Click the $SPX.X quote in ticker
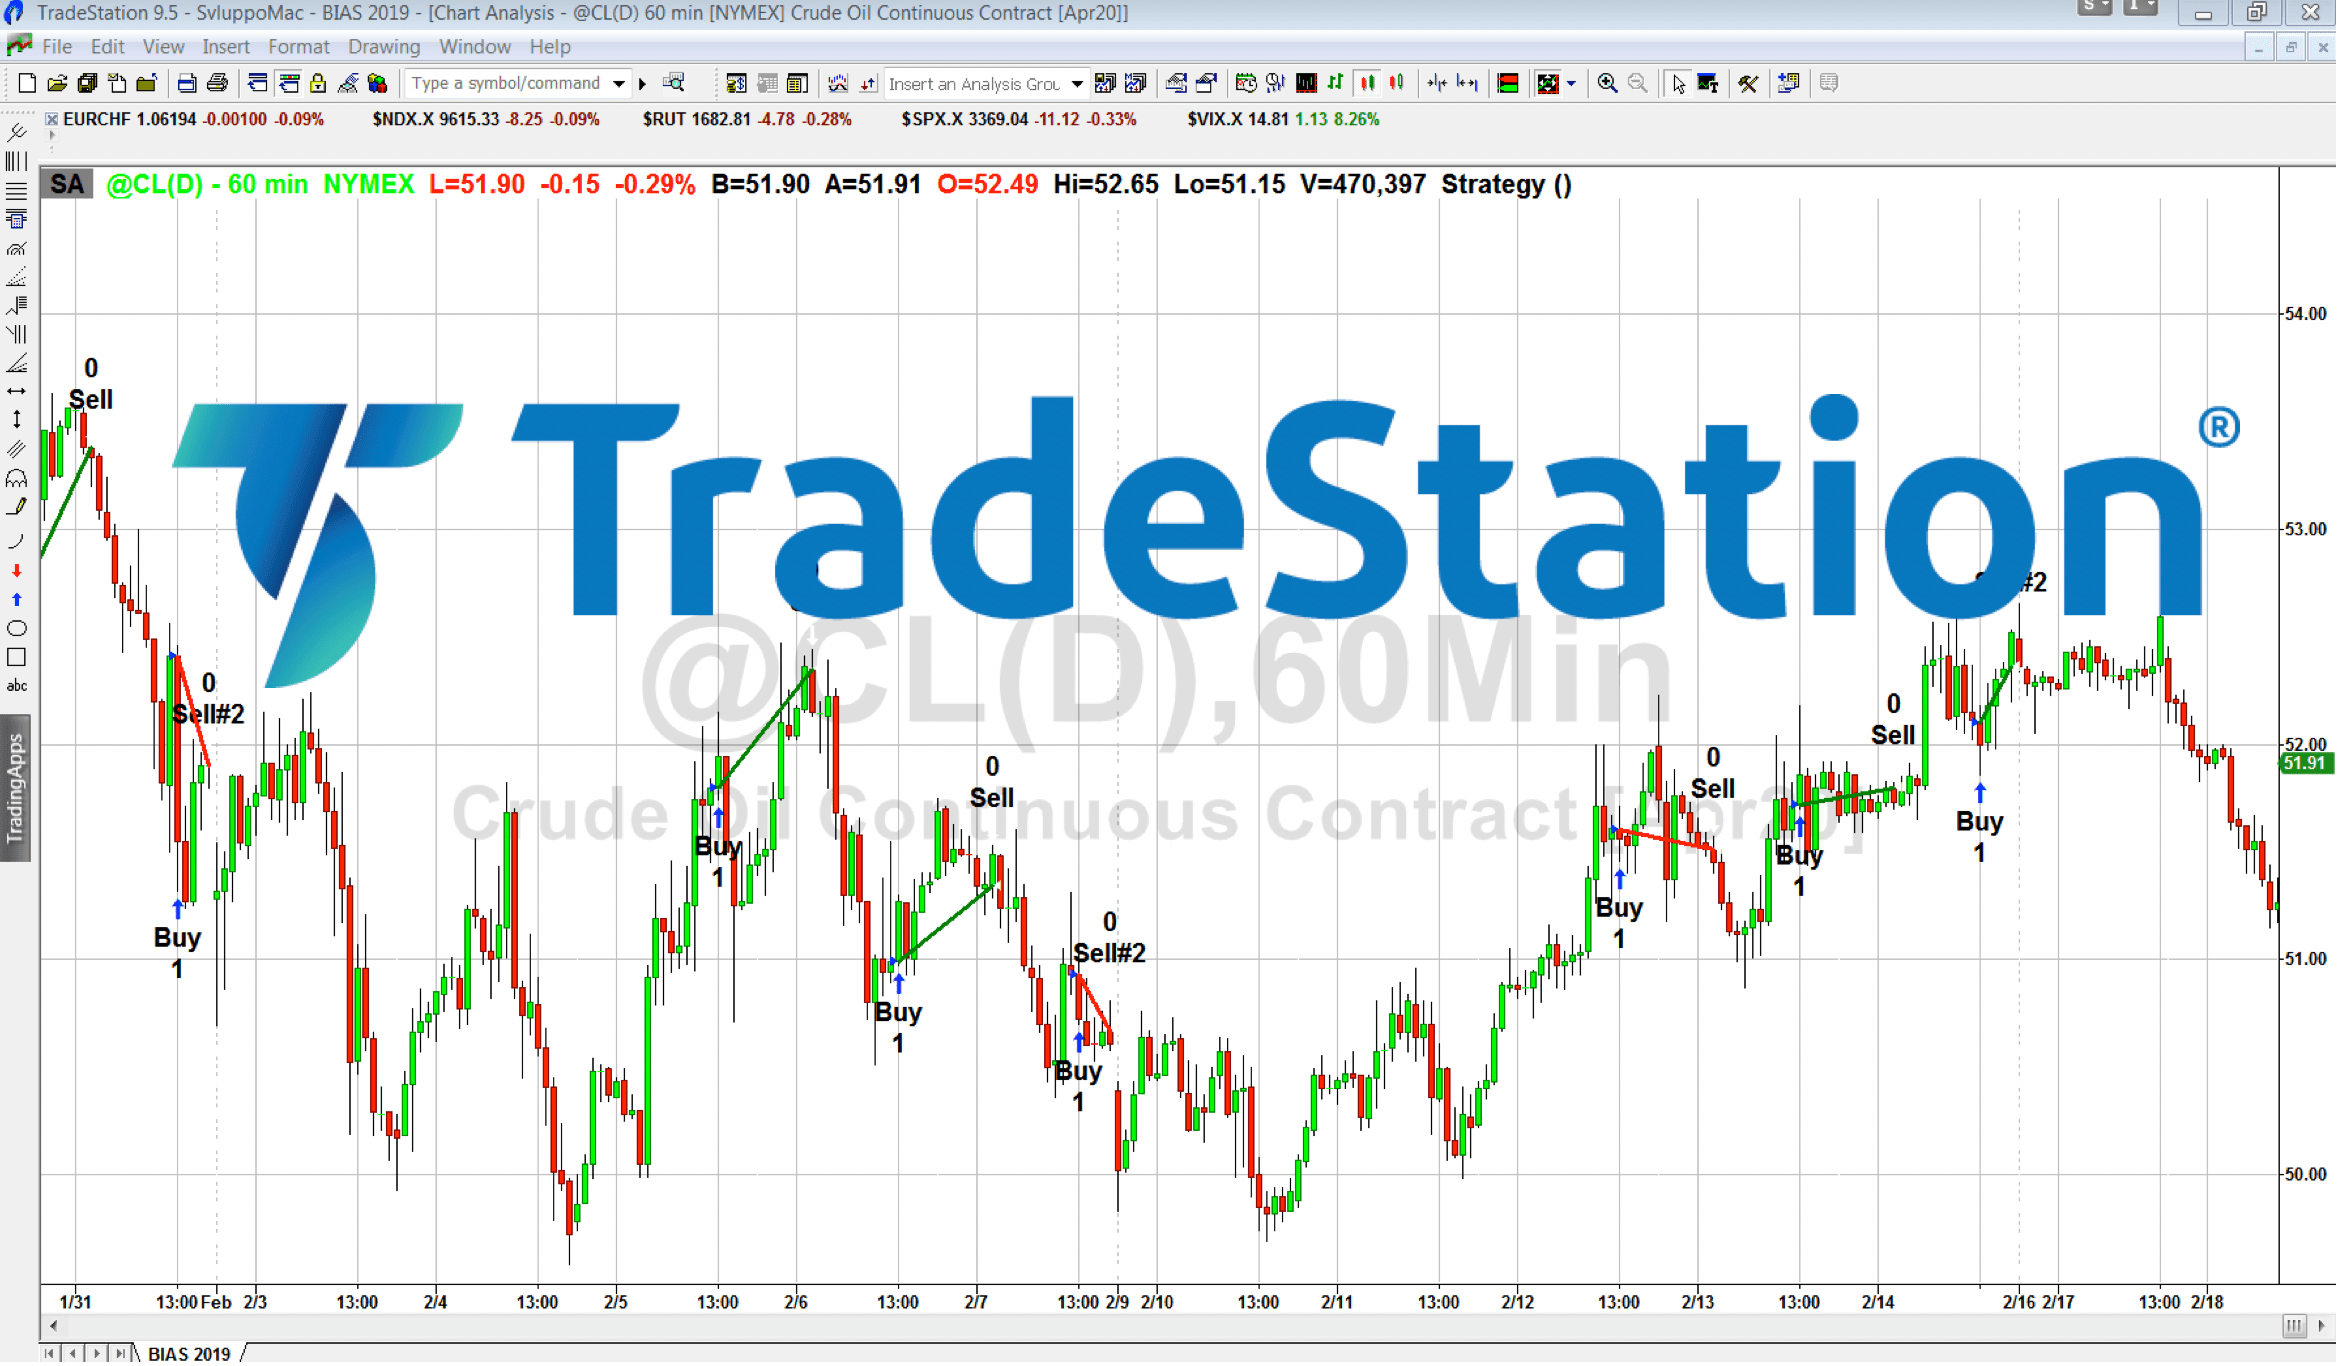2338x1366 pixels. point(1018,119)
